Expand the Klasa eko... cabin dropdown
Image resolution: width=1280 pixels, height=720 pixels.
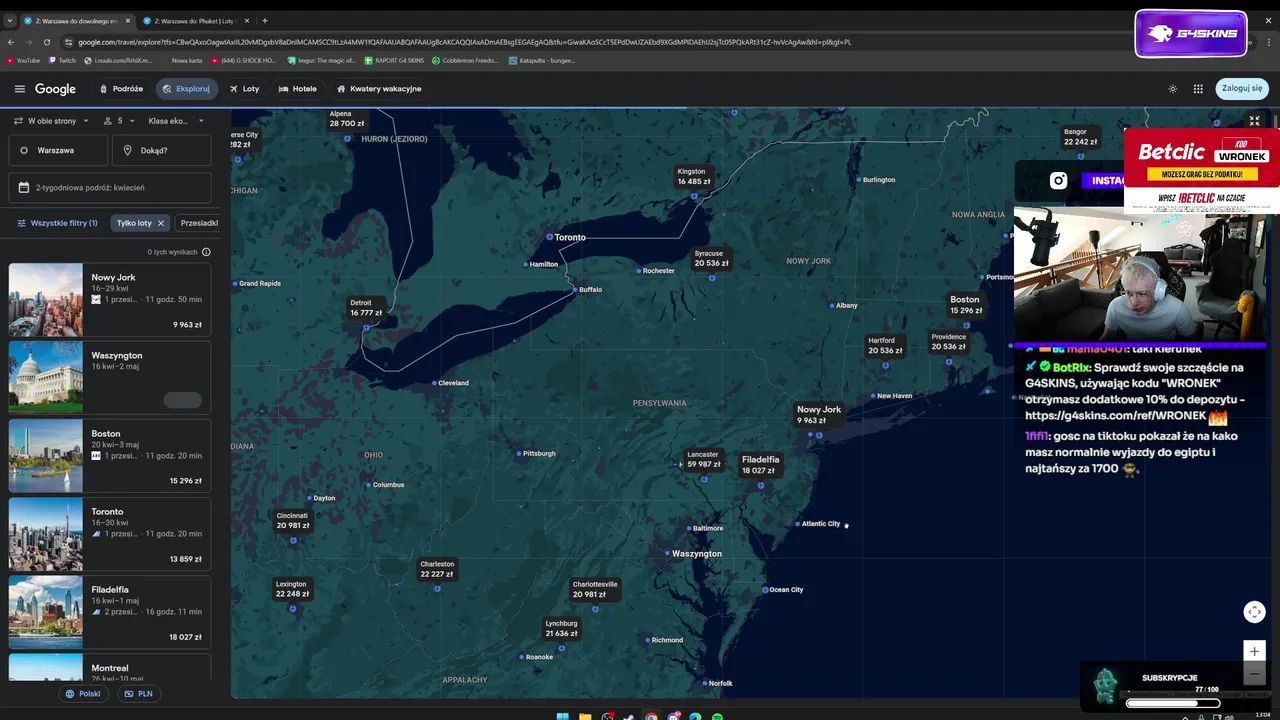[176, 121]
